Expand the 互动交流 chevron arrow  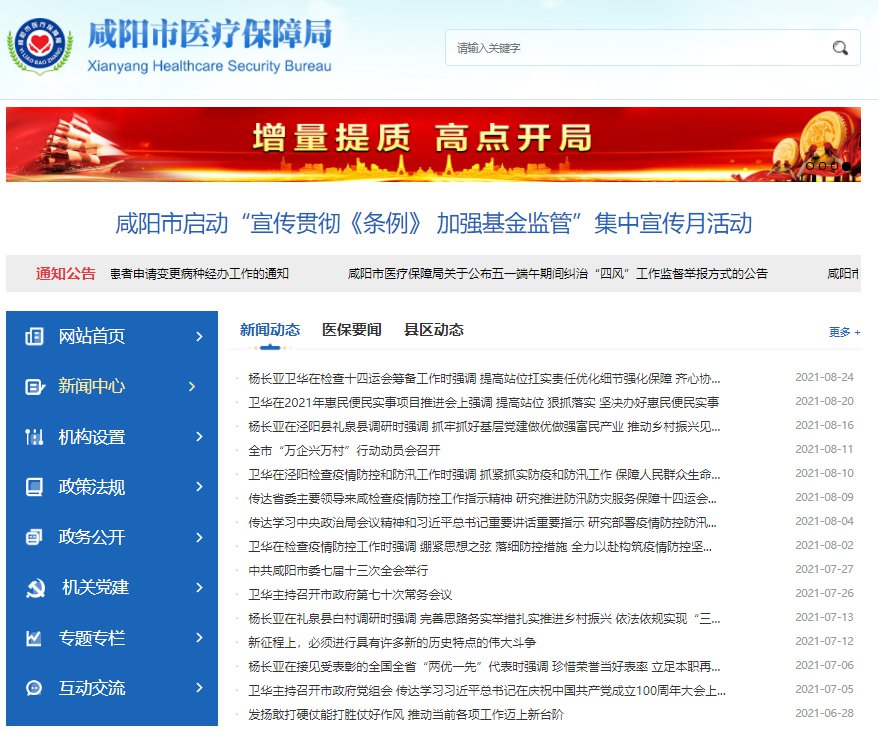(x=199, y=688)
